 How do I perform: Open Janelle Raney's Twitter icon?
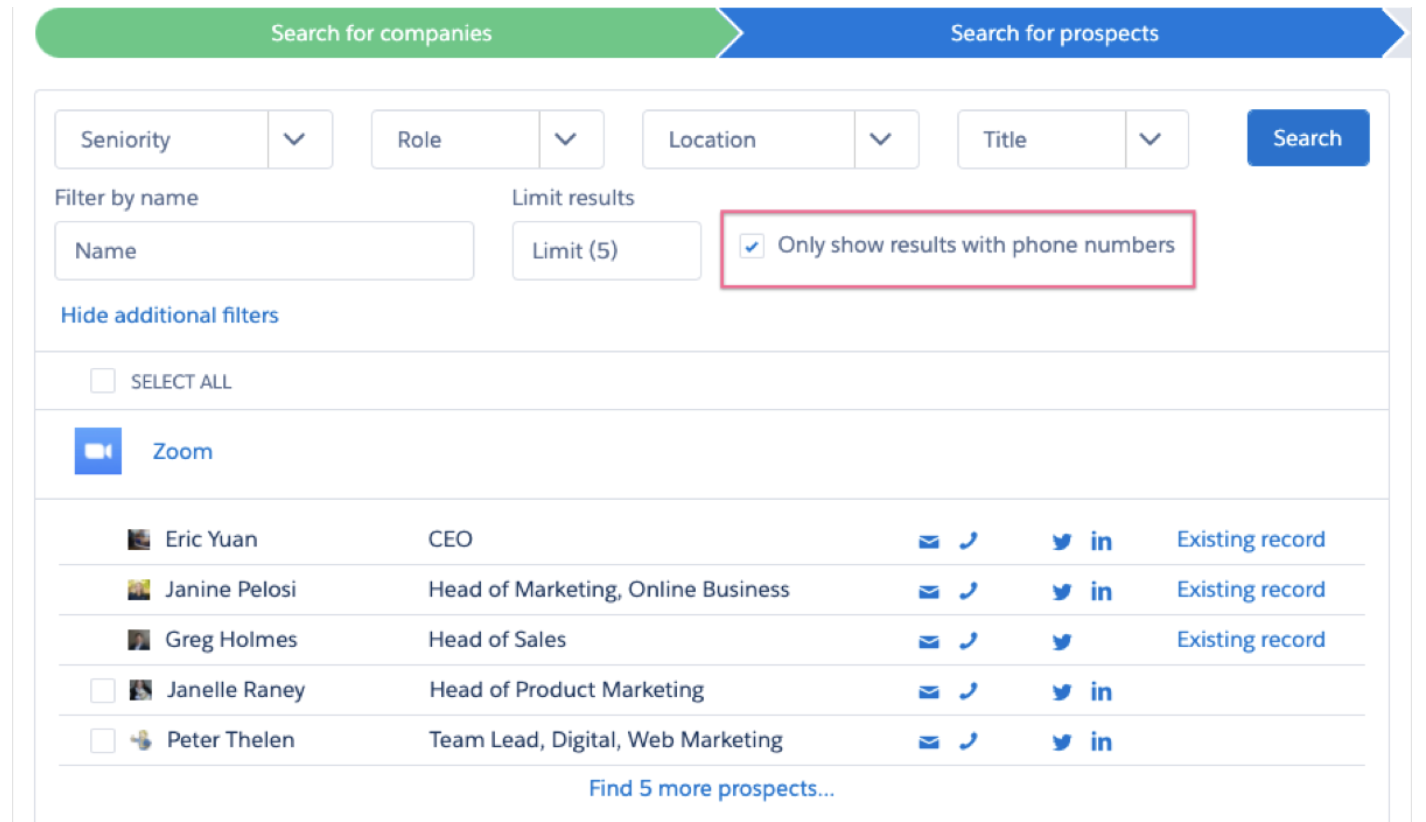coord(1062,692)
